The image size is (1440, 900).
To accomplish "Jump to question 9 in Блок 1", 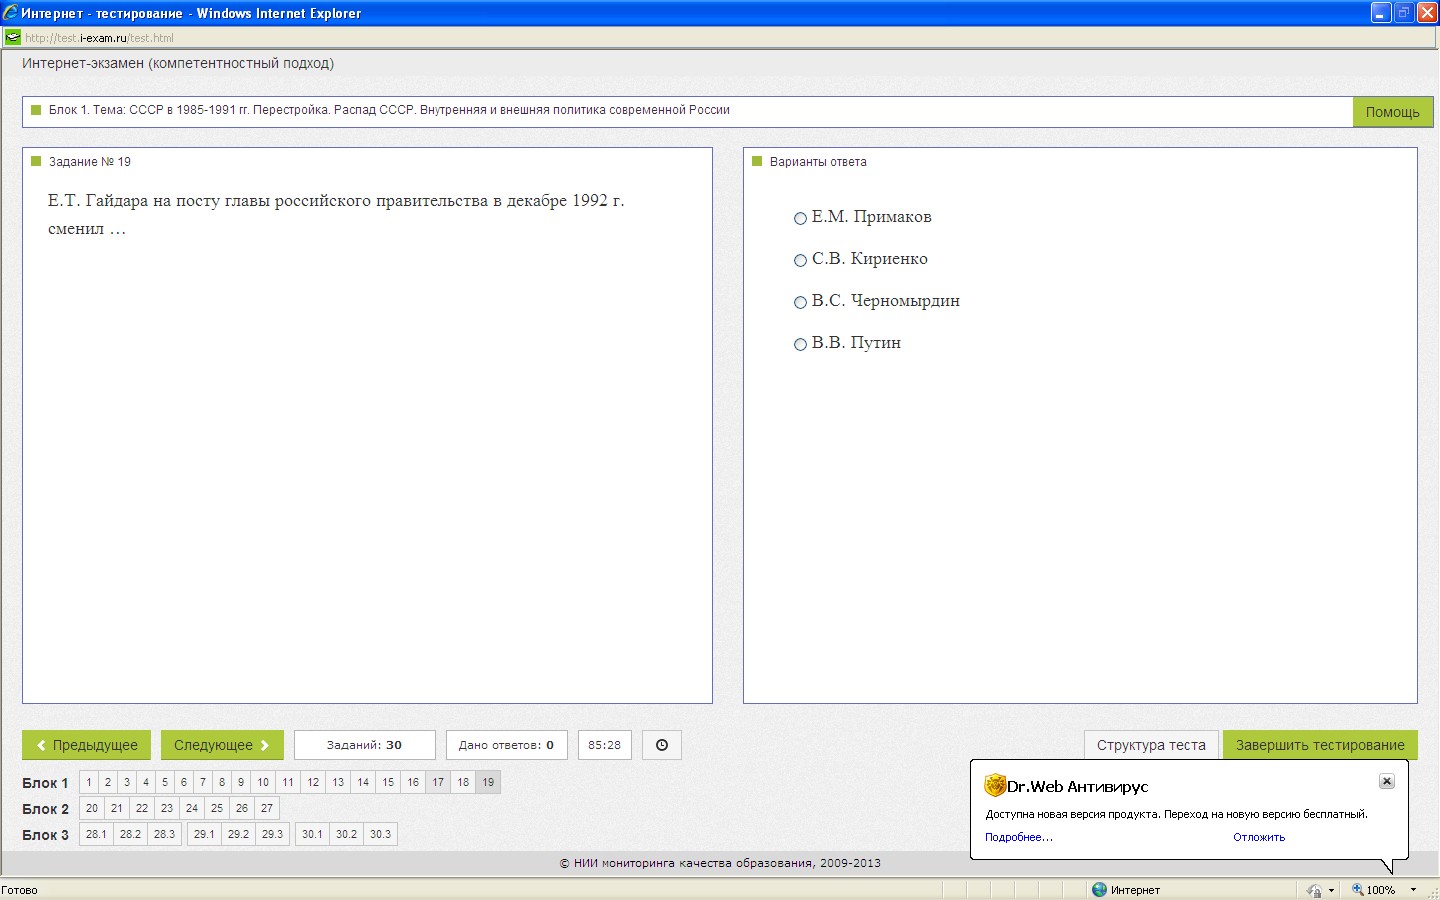I will pyautogui.click(x=241, y=782).
